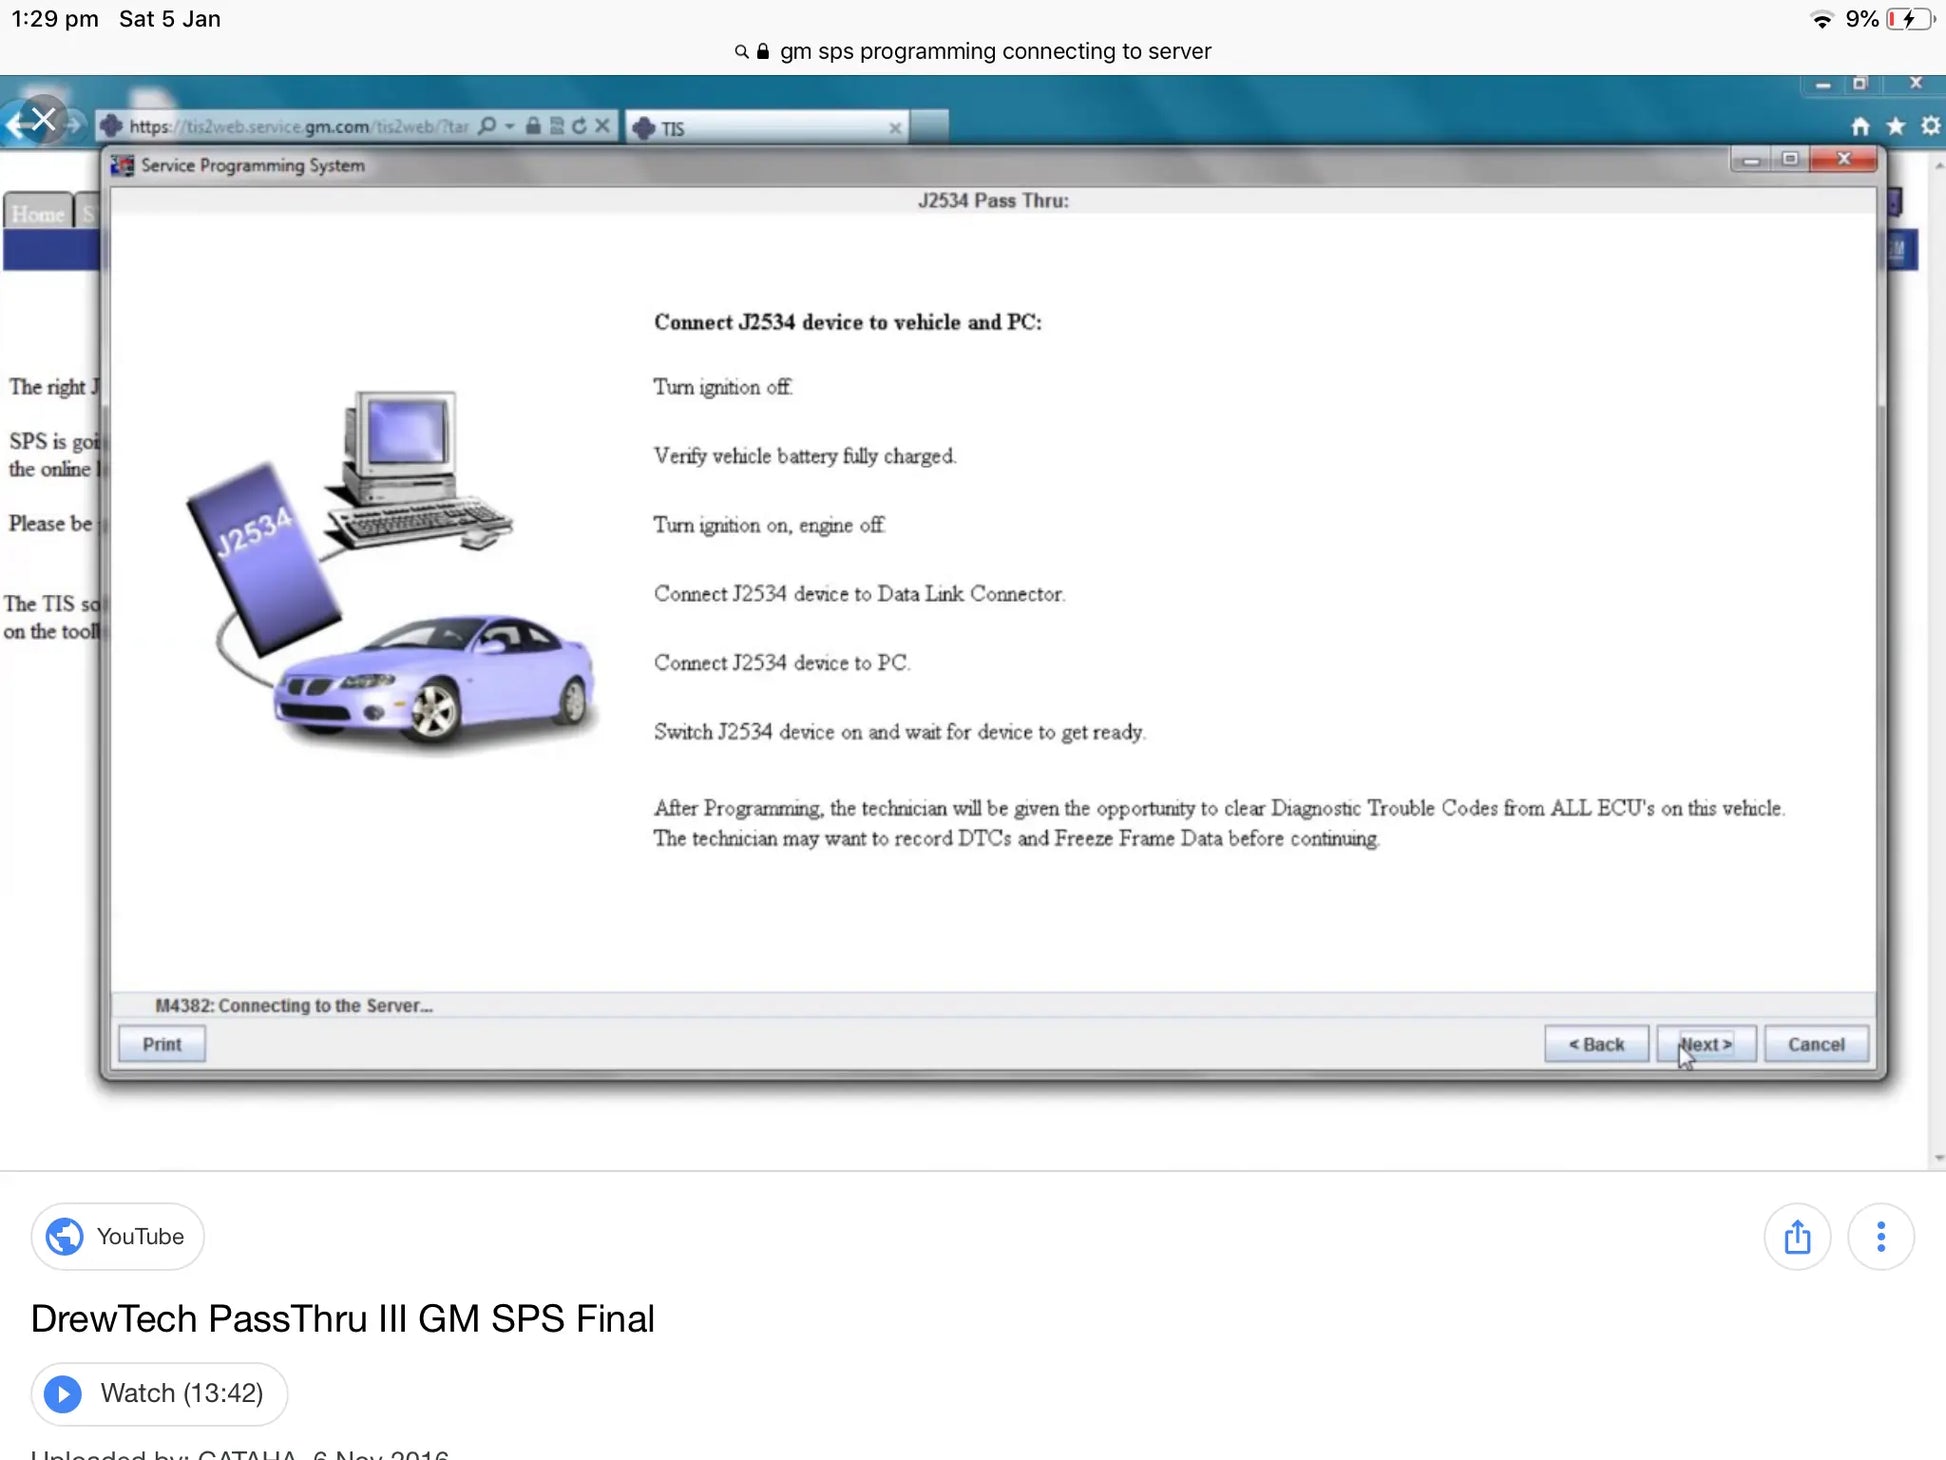The width and height of the screenshot is (1946, 1460).
Task: Close the TIS tab
Action: [x=895, y=128]
